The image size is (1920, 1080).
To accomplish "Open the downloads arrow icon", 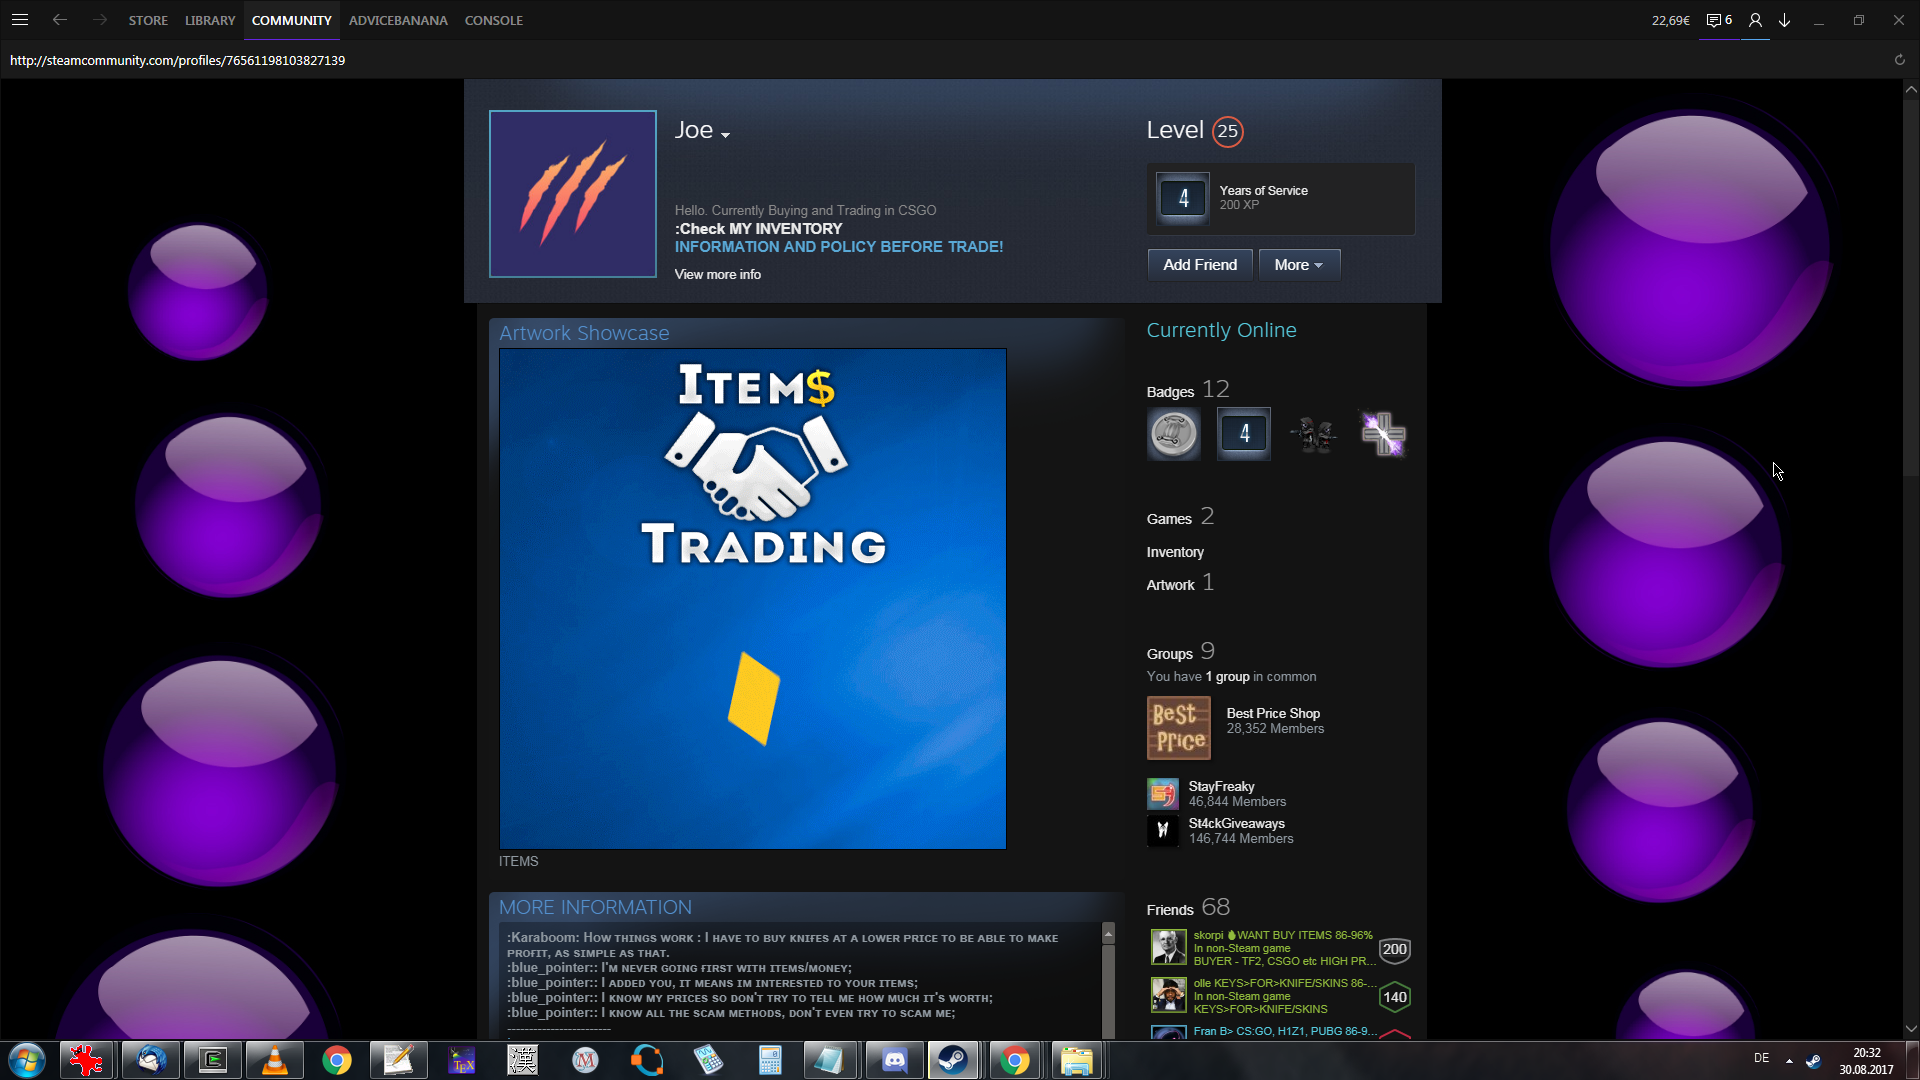I will click(1785, 20).
